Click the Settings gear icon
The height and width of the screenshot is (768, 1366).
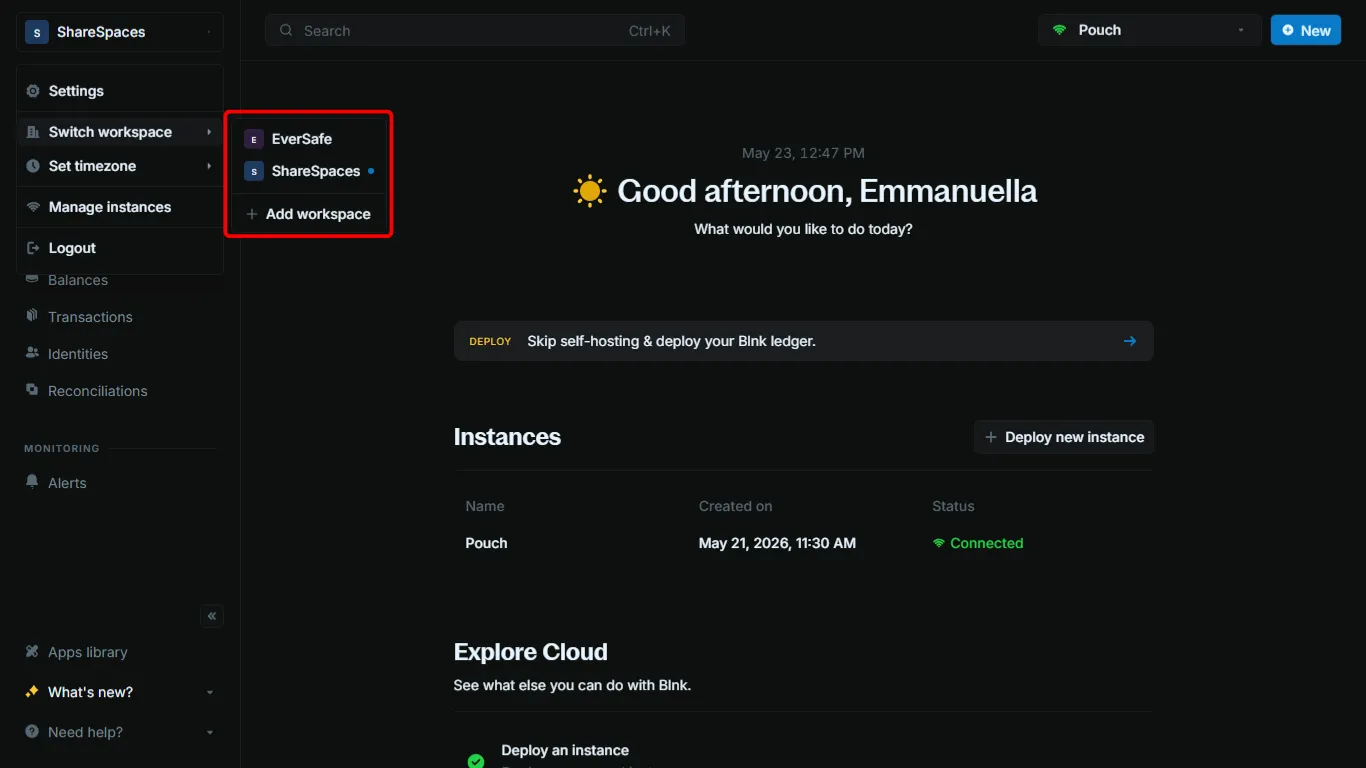[x=33, y=91]
